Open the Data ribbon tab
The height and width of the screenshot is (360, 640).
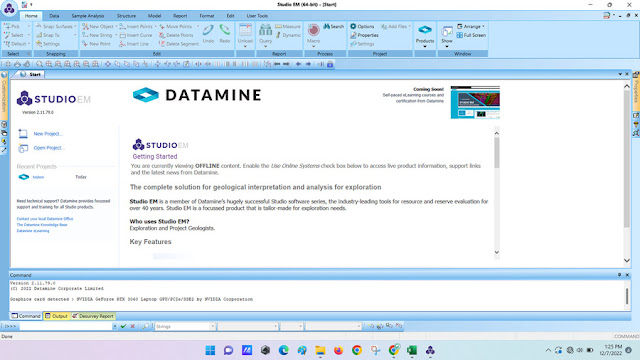pos(54,16)
